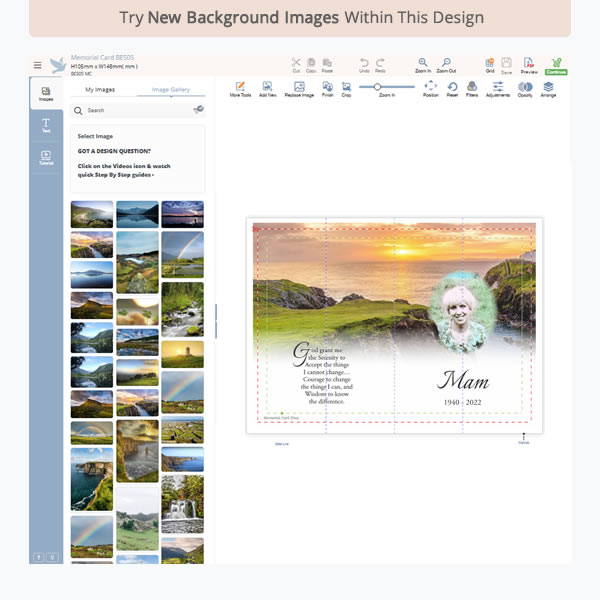Click the Add New image icon
Viewport: 600px width, 600px height.
(268, 88)
